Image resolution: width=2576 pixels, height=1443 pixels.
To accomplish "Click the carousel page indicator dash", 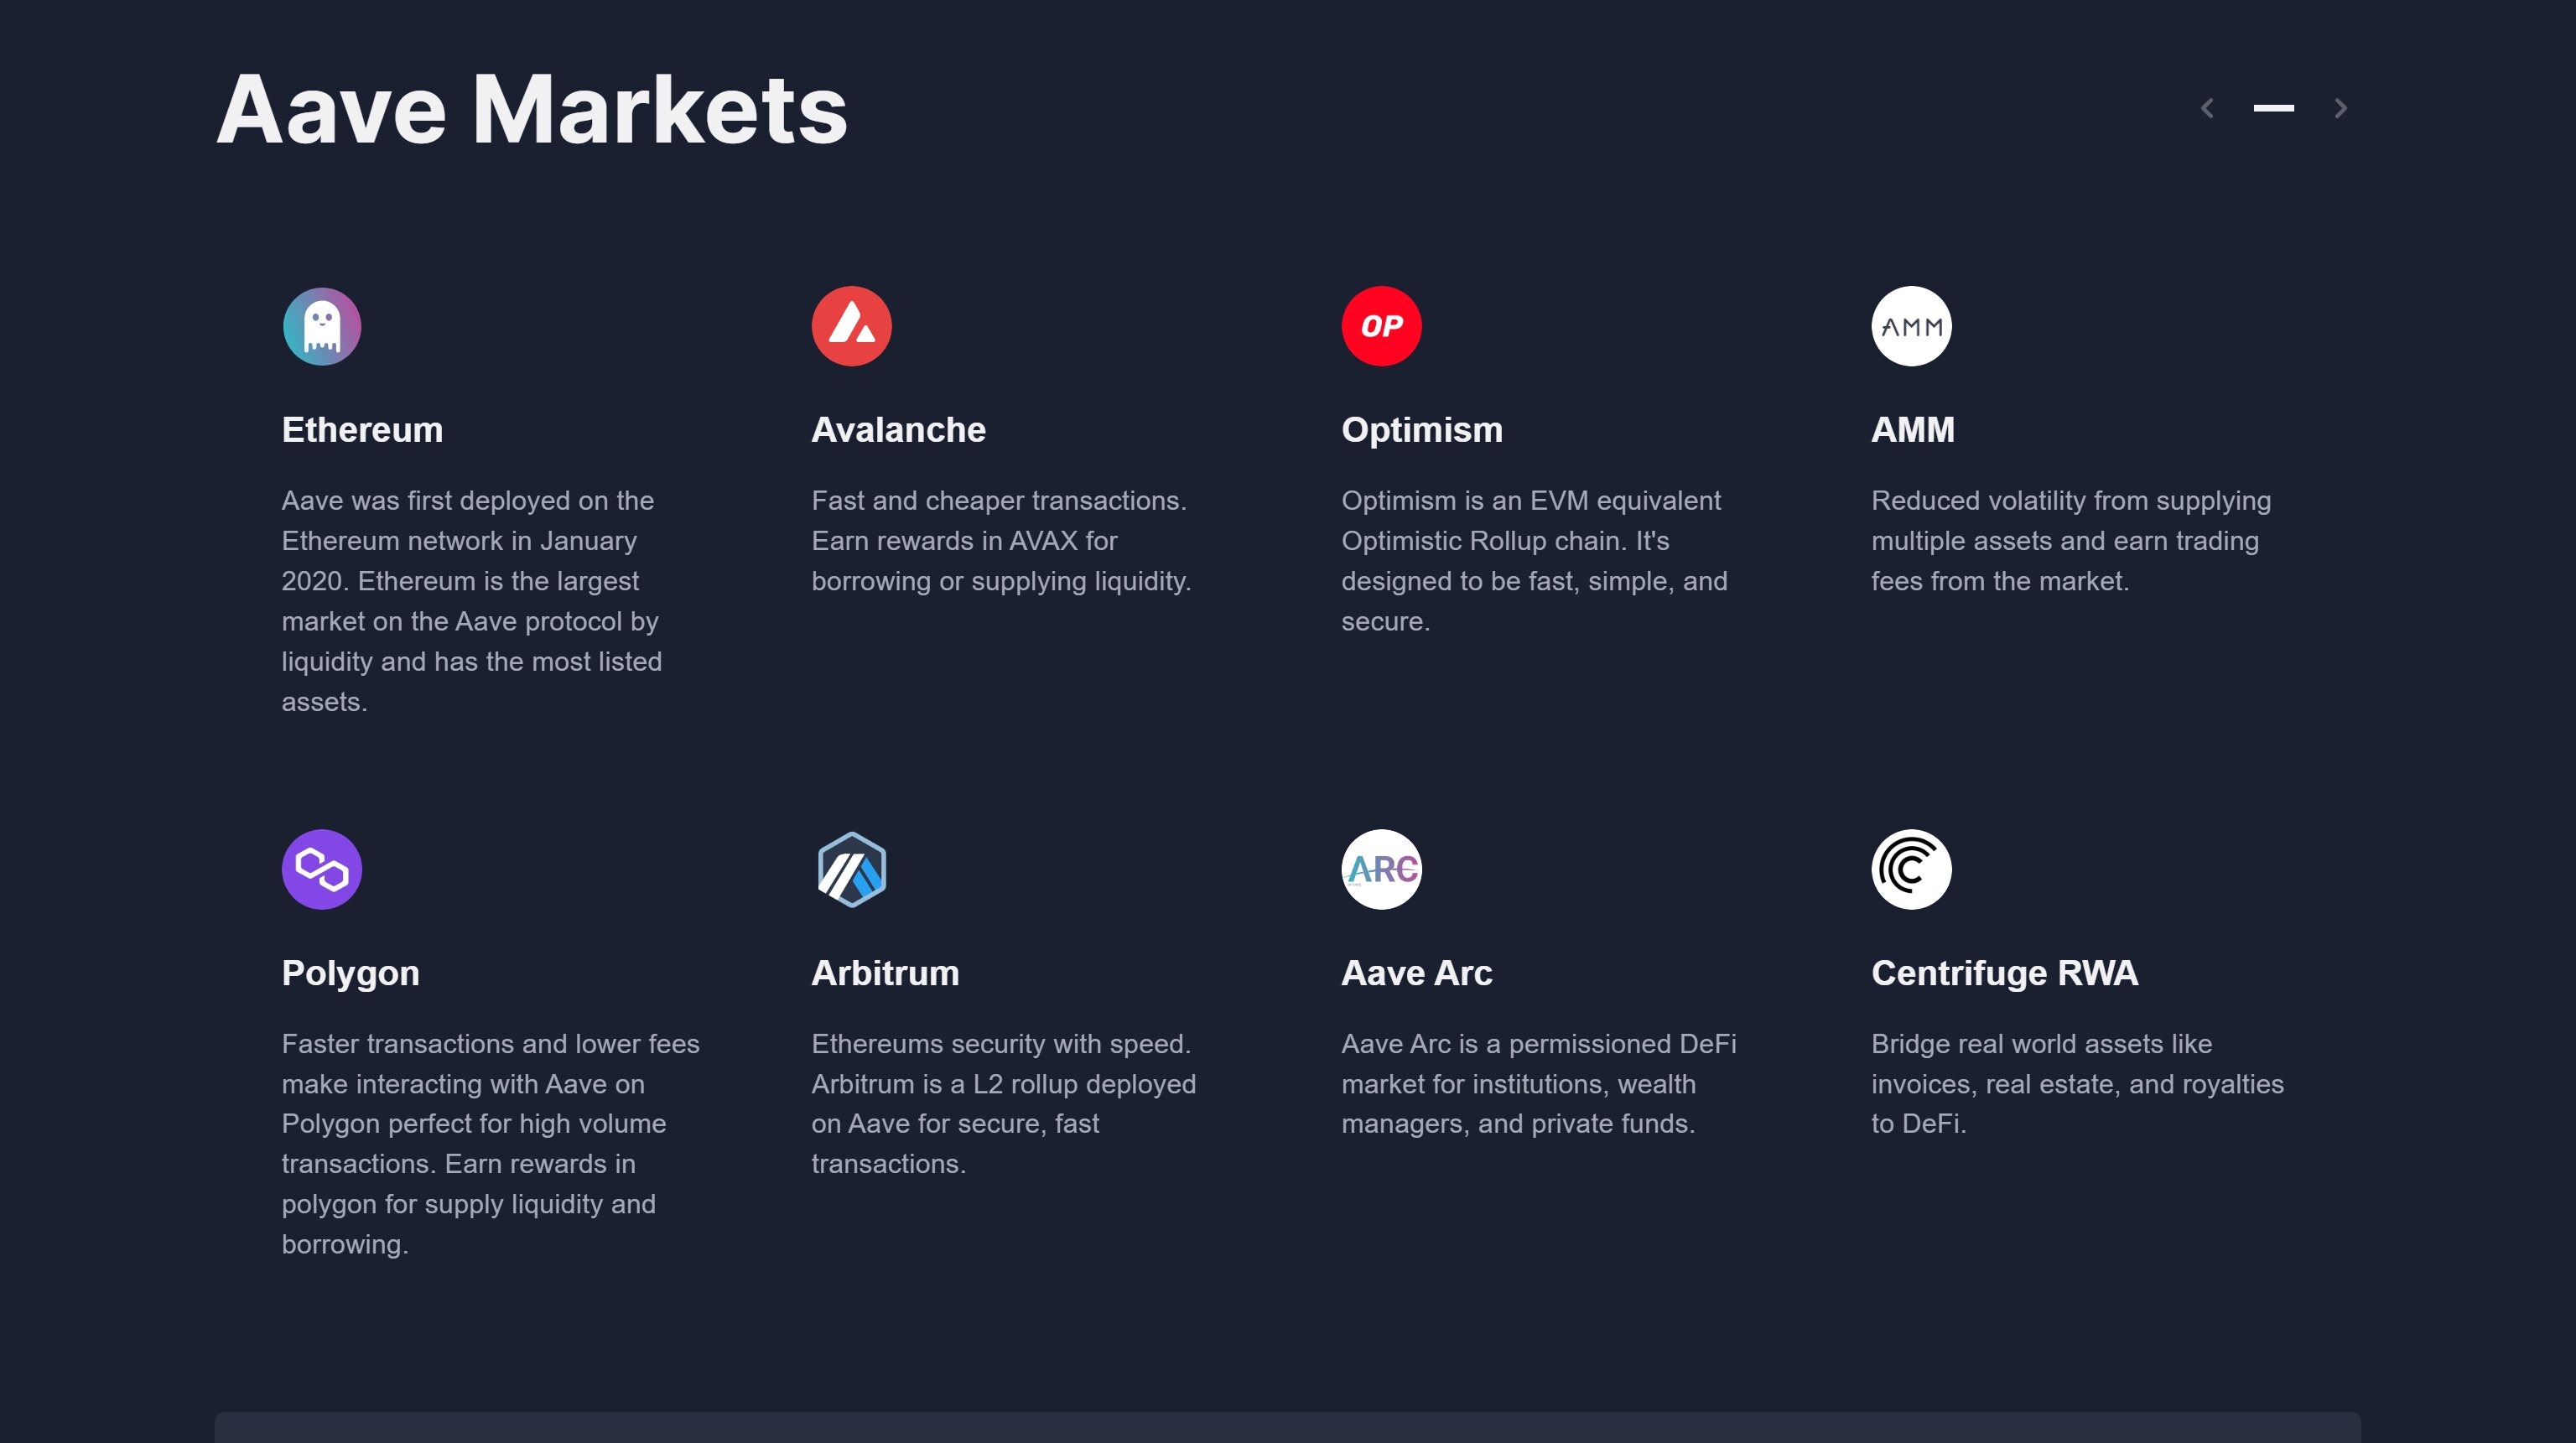I will (2273, 108).
